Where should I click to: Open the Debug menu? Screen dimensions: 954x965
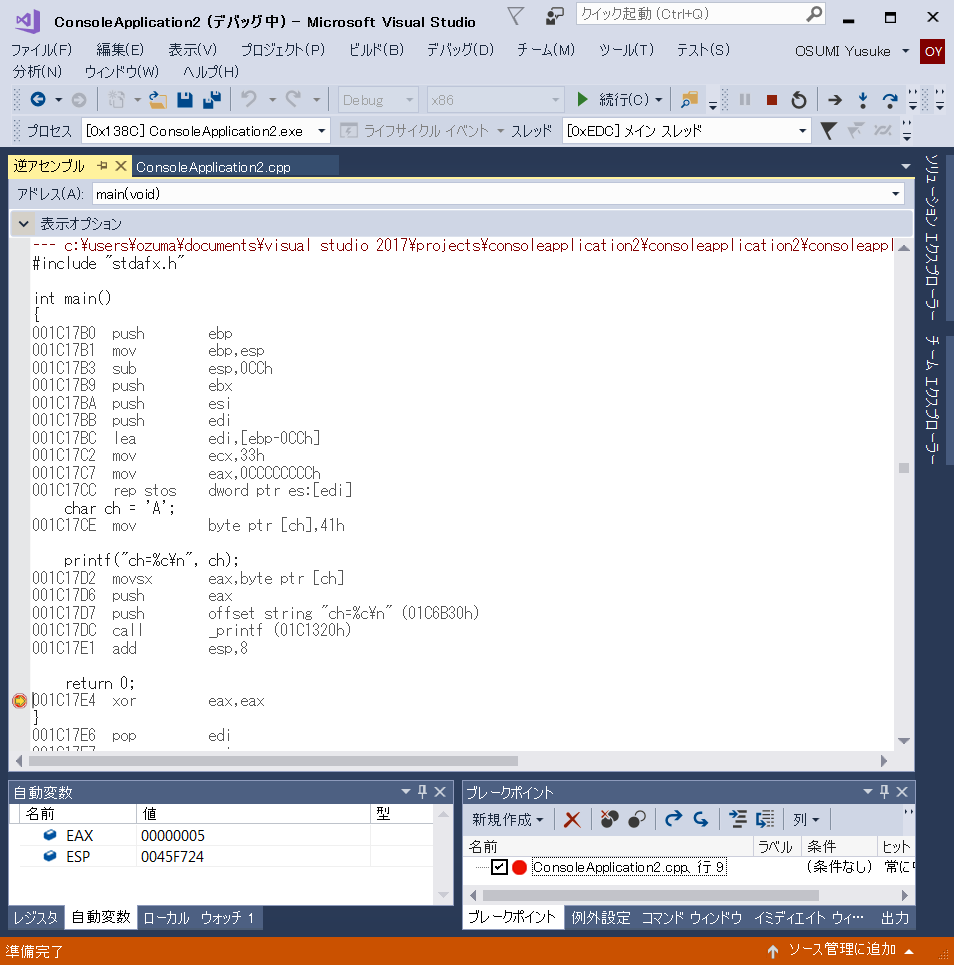(x=460, y=50)
